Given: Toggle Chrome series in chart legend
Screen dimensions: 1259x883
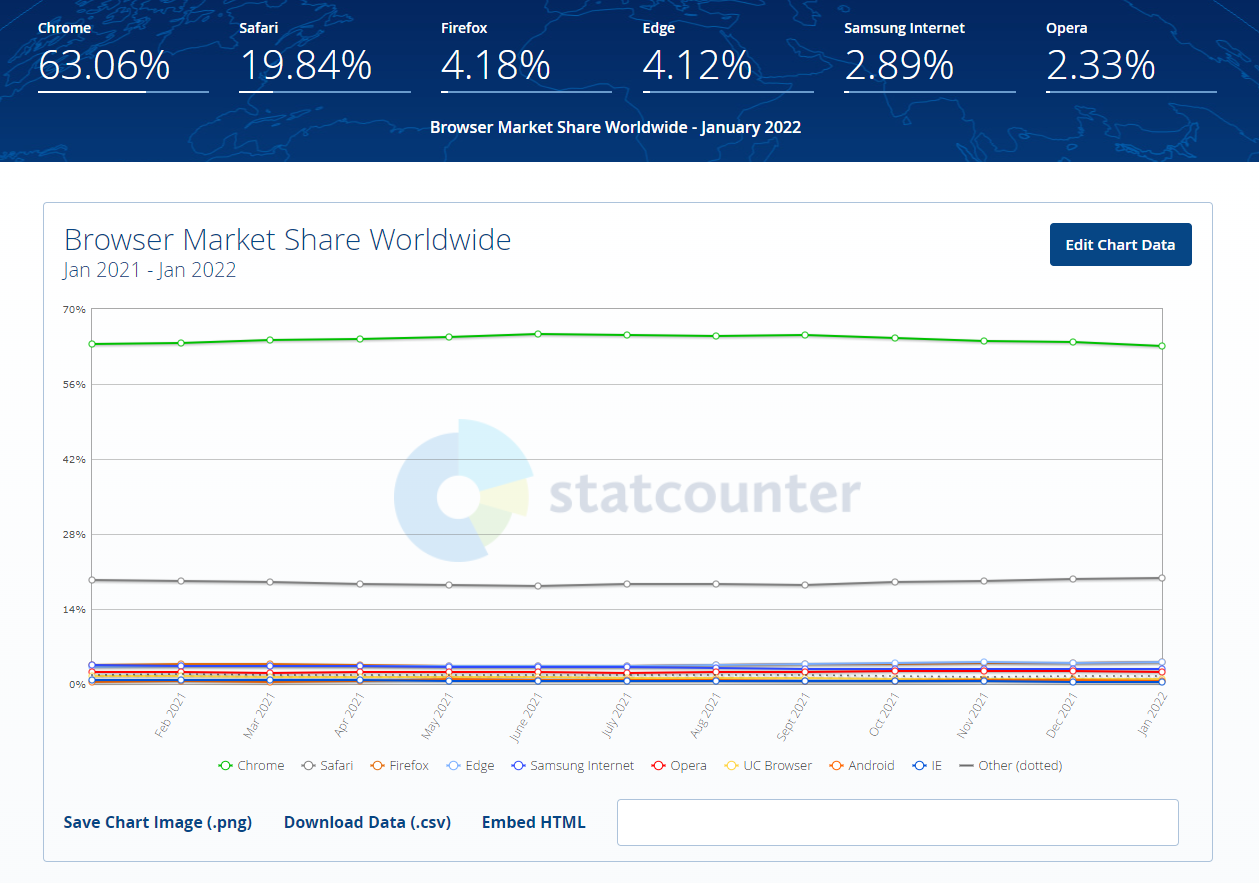Looking at the screenshot, I should pyautogui.click(x=251, y=766).
